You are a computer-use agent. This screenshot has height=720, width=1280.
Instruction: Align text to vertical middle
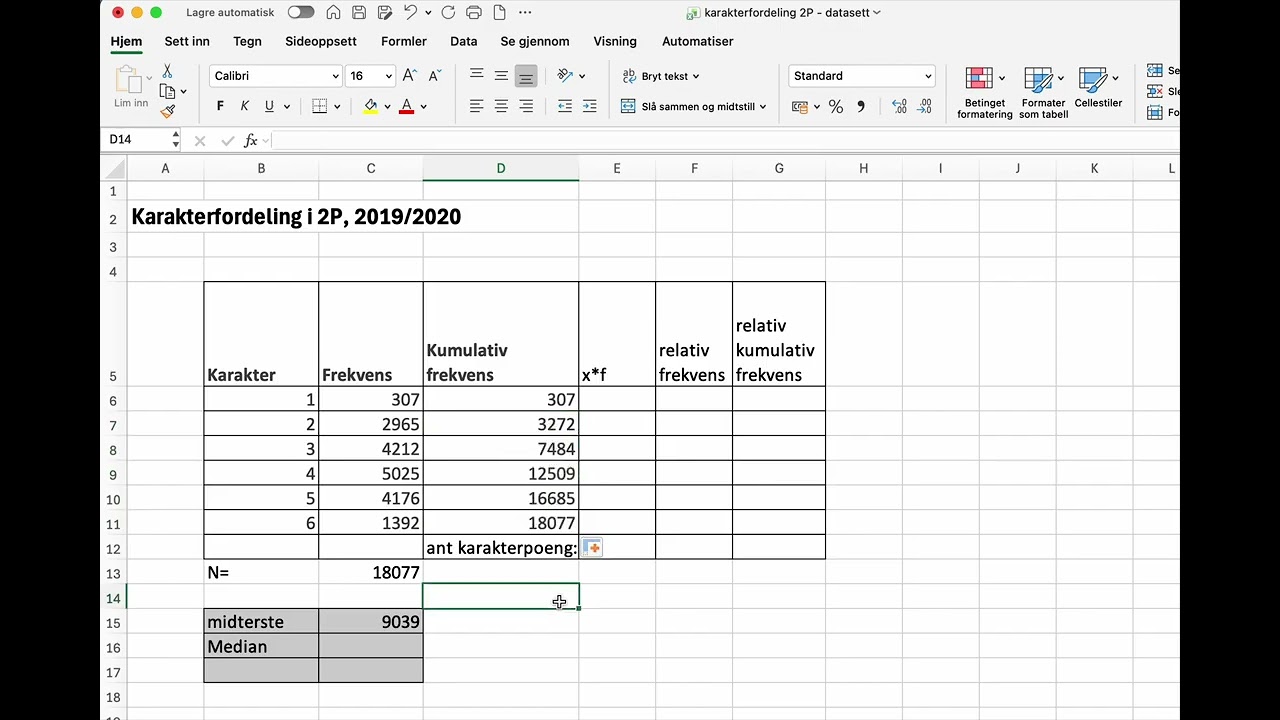pyautogui.click(x=501, y=75)
